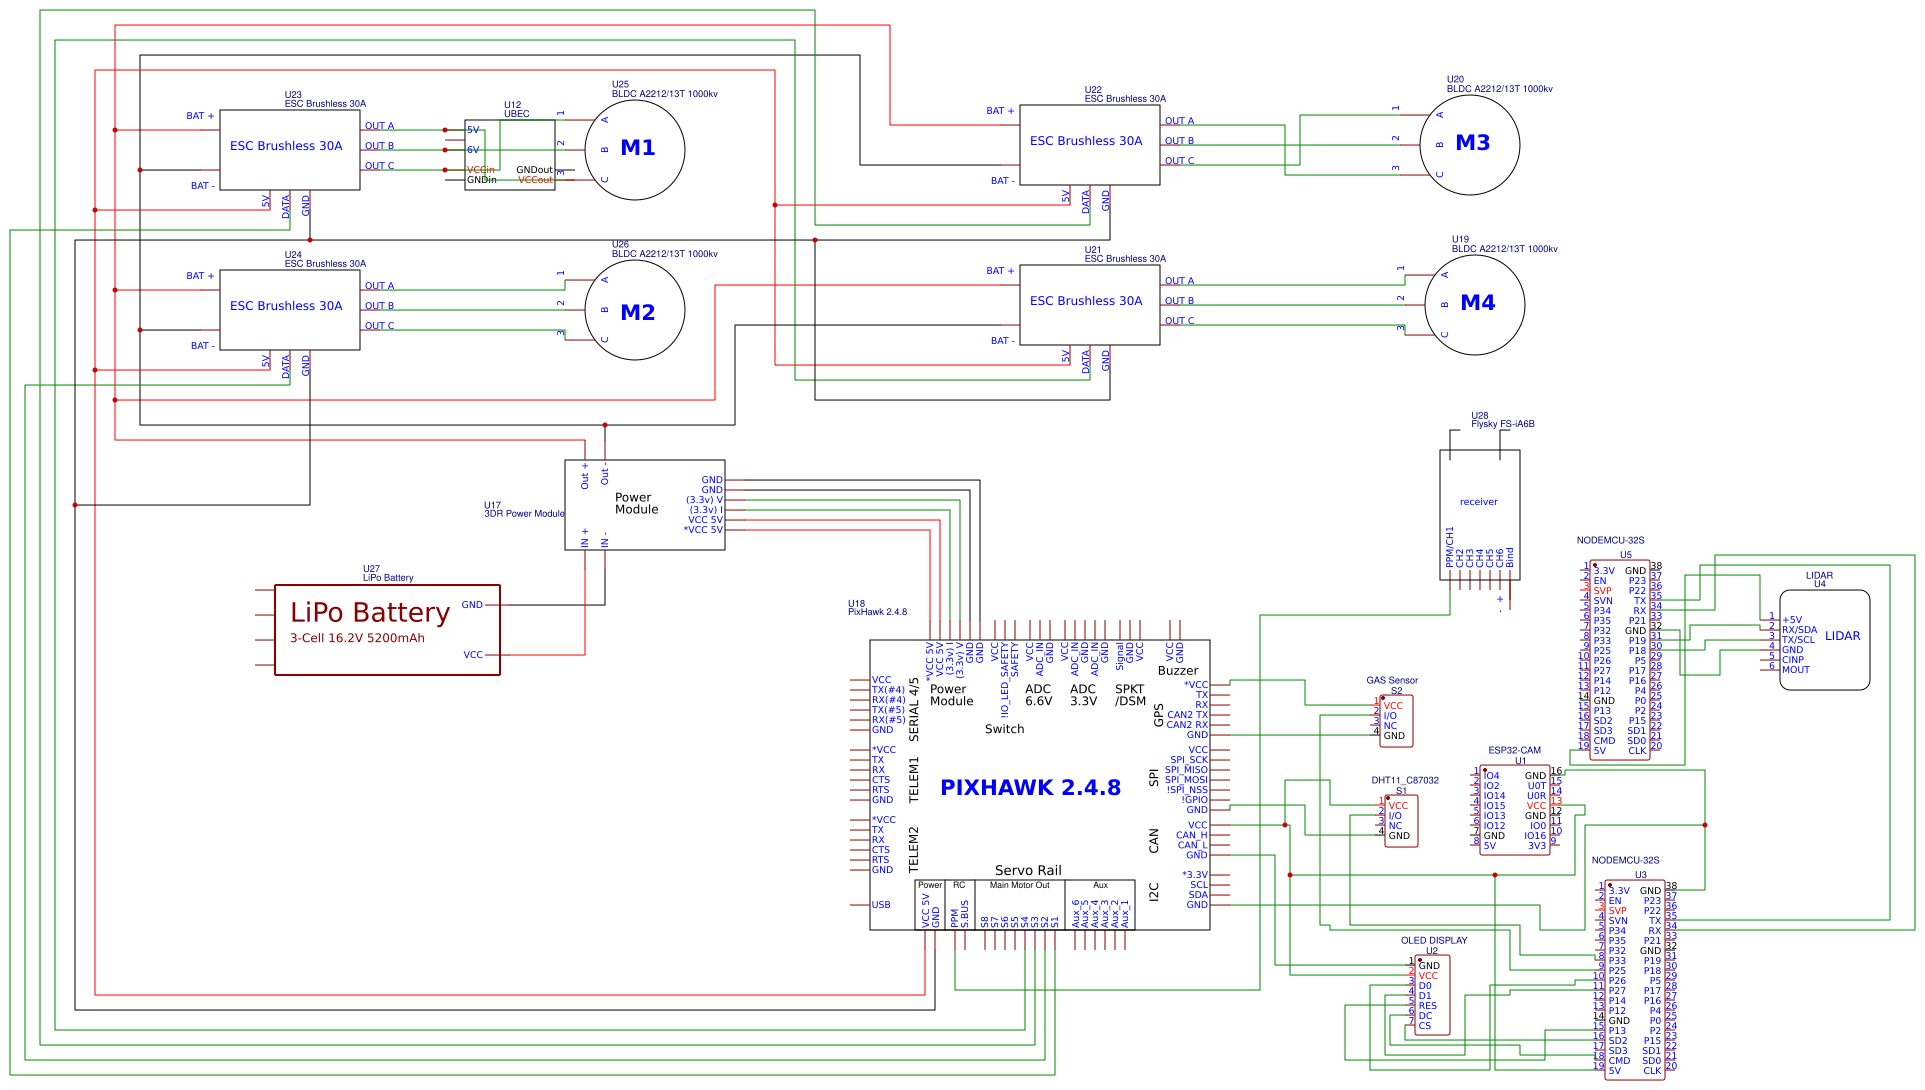Screen dimensions: 1925x1090
Task: Click the U18 PixHawk 2.4.8 reference label
Action: [x=877, y=608]
